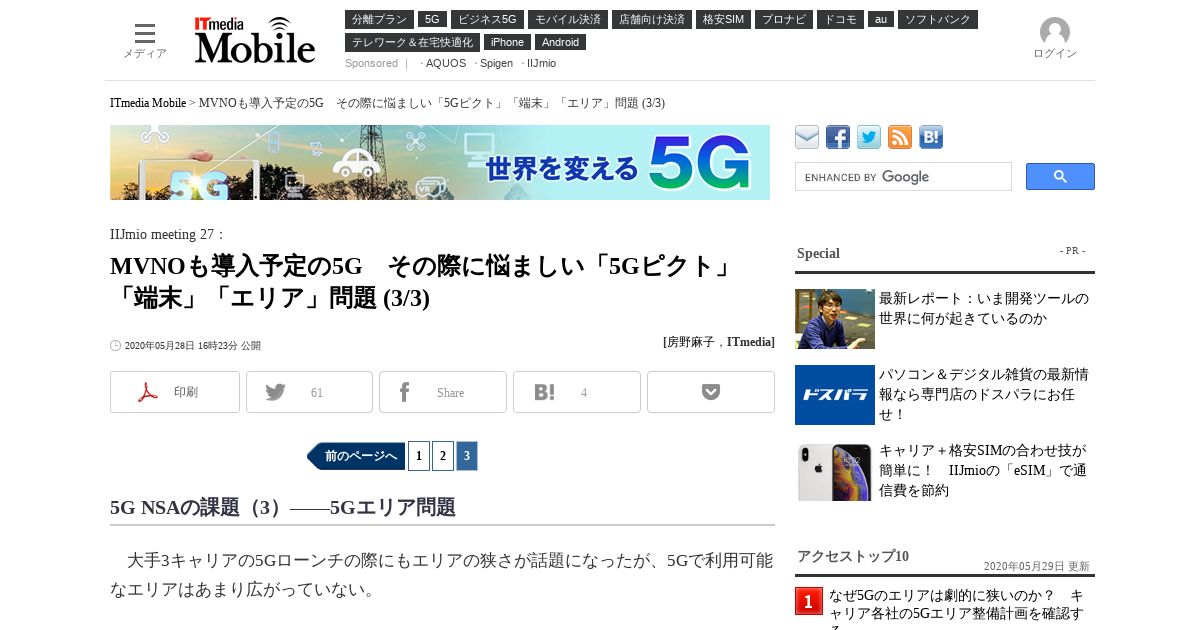The image size is (1200, 630).
Task: Share via the email envelope icon
Action: click(807, 137)
